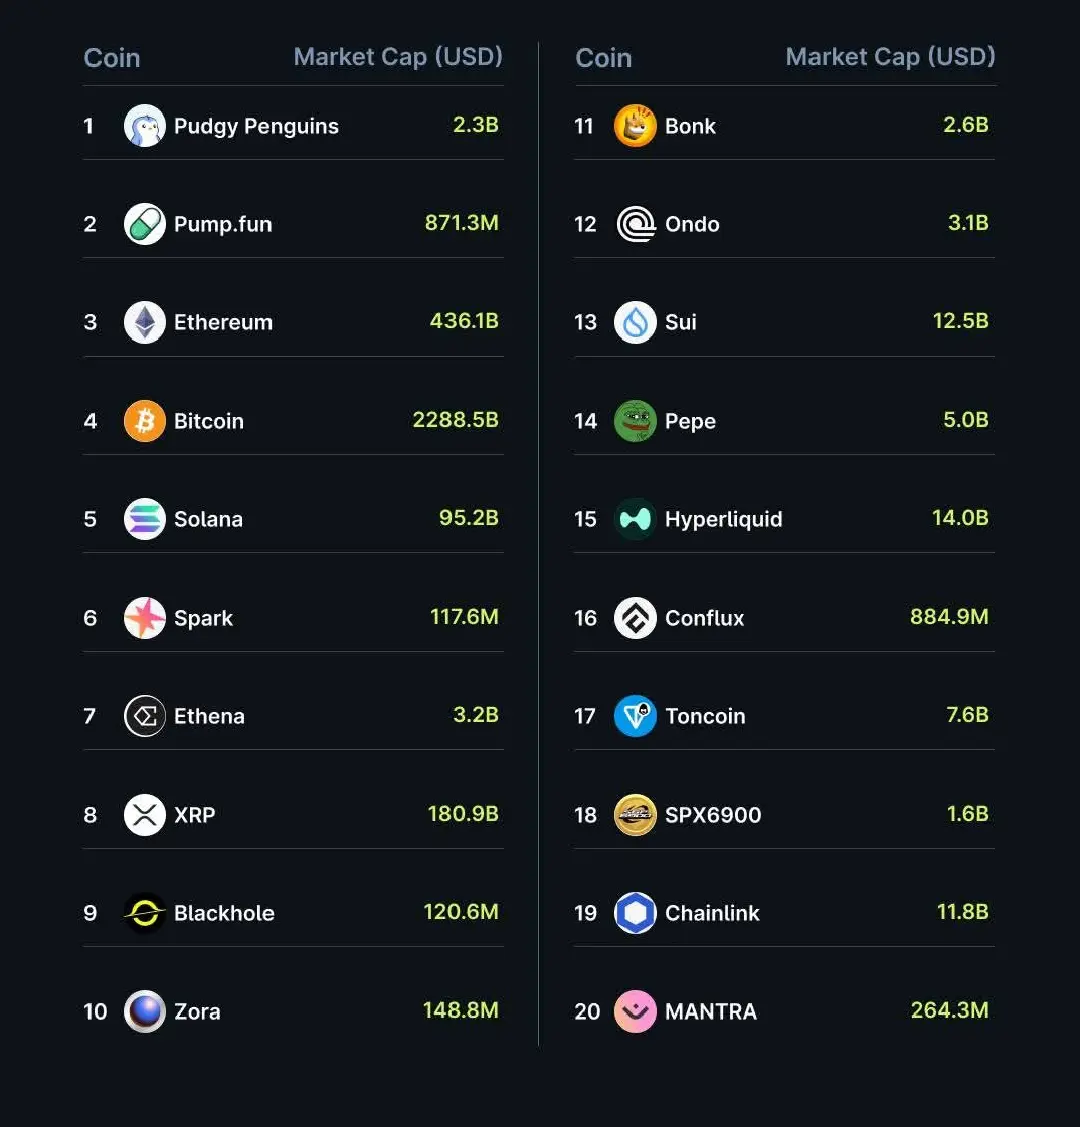Click the MANTRA pink icon

635,1011
